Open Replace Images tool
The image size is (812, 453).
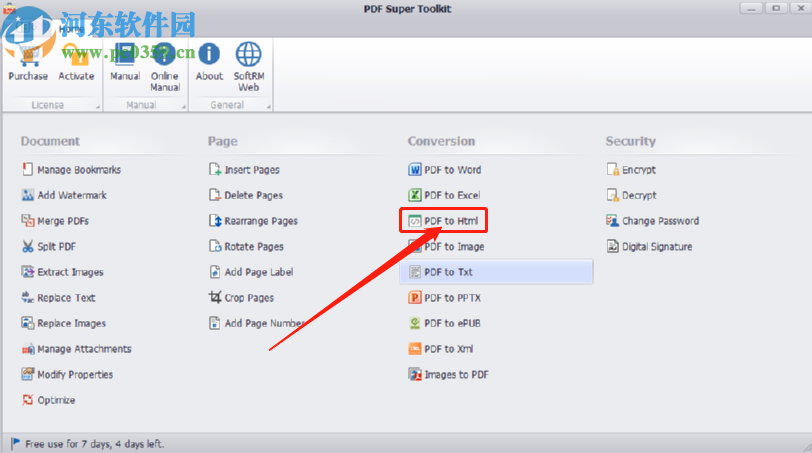64,324
